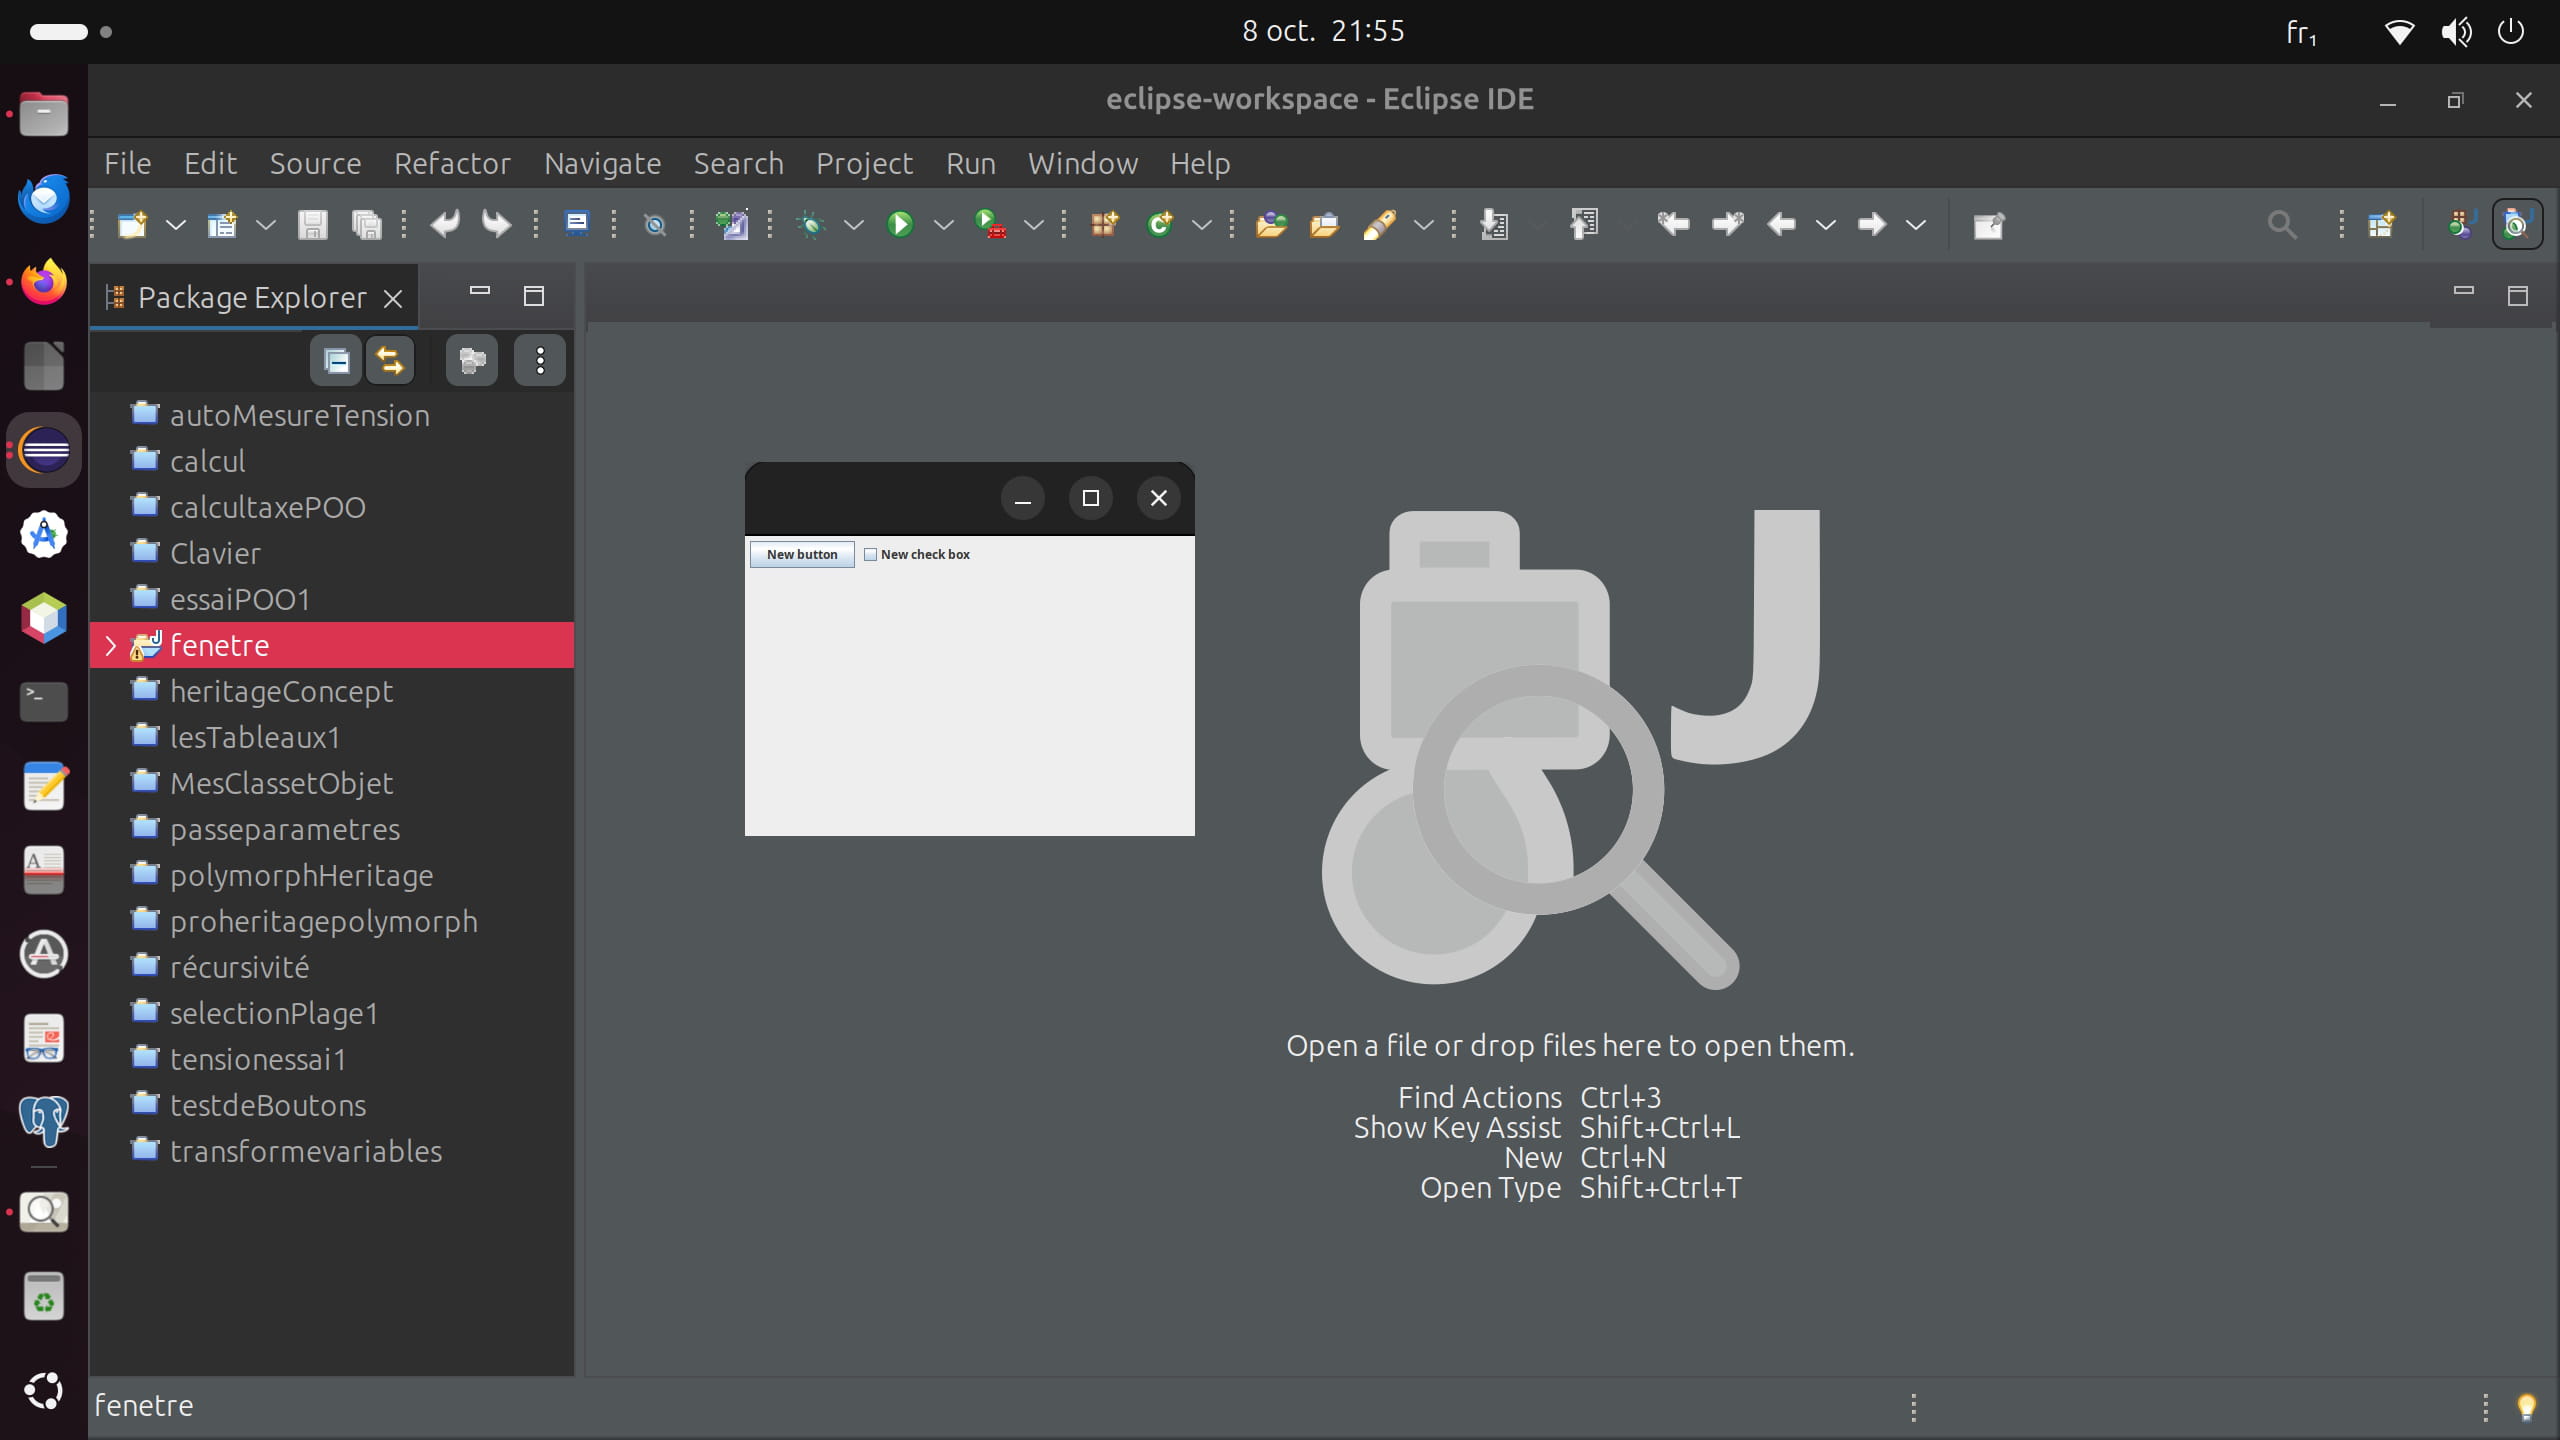Expand the fenetre project tree
2560x1440 pixels.
[x=111, y=645]
